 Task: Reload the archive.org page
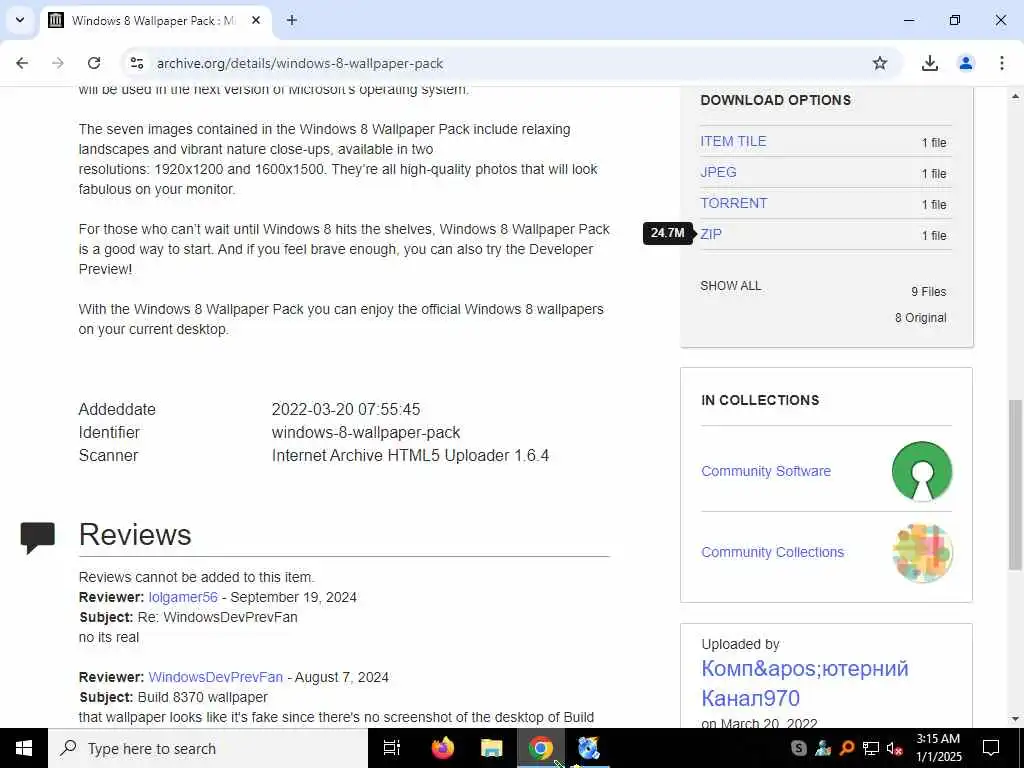(x=94, y=63)
